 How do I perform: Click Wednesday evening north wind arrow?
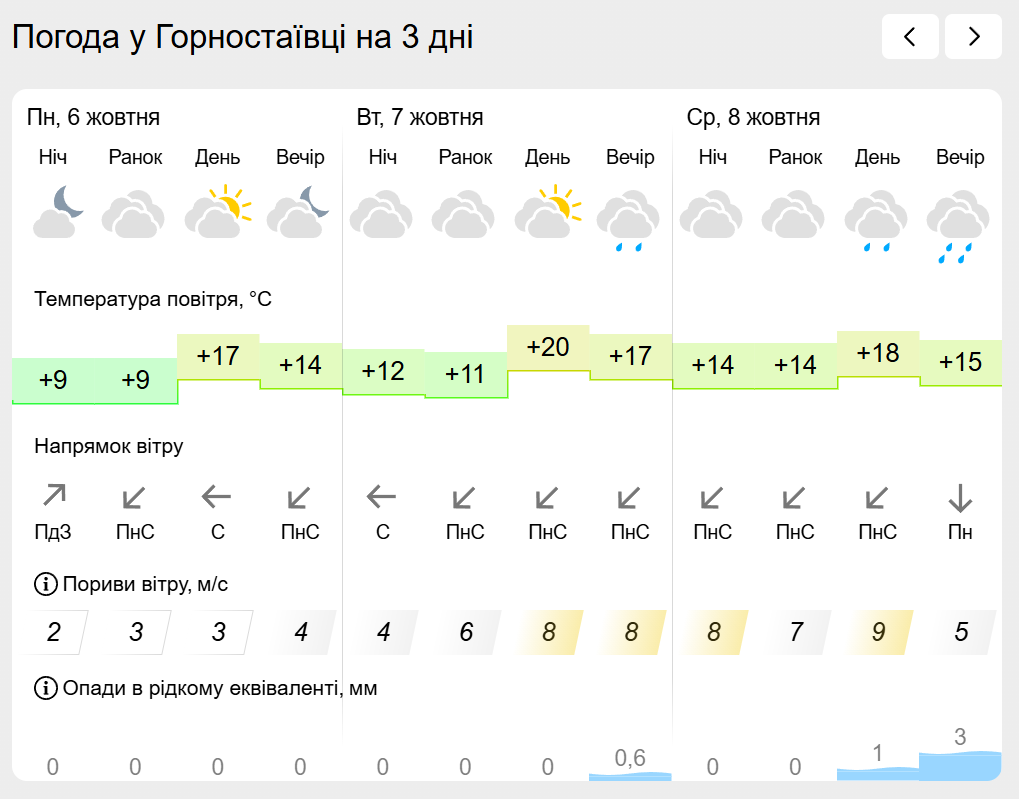(x=960, y=497)
